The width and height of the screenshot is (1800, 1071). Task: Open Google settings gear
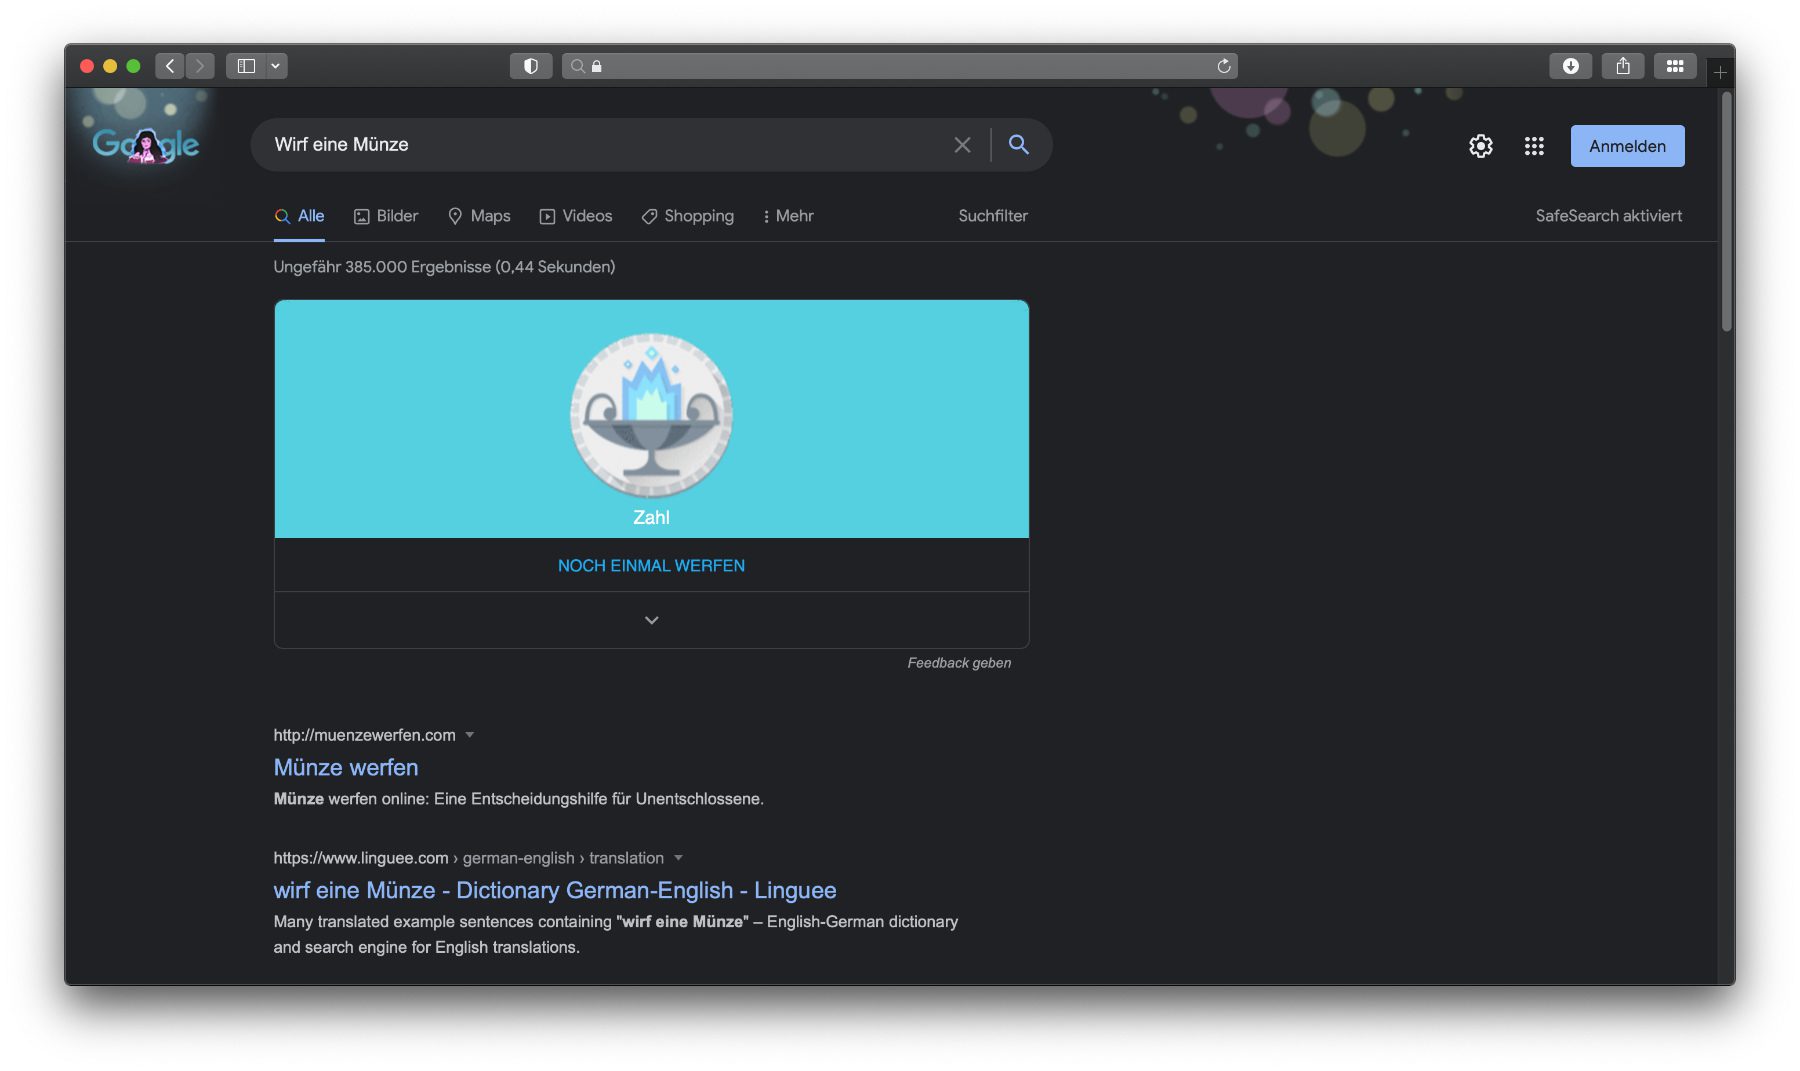1480,146
